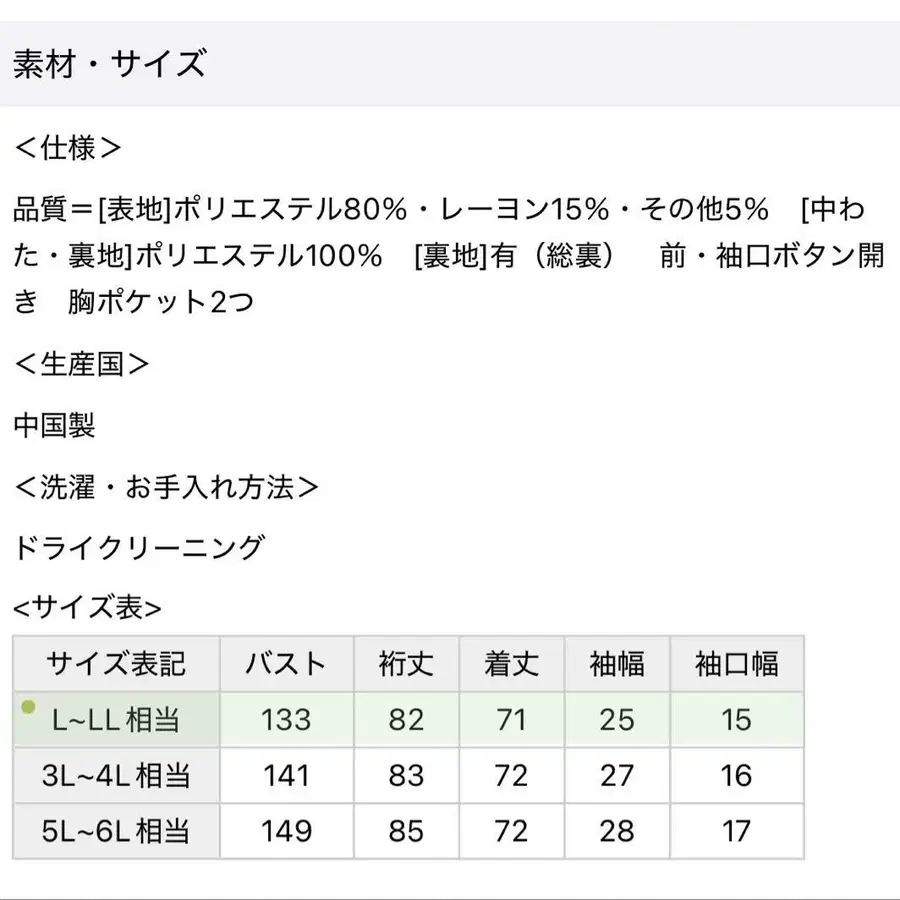Click the green dot beside L~LL相当

pos(28,708)
